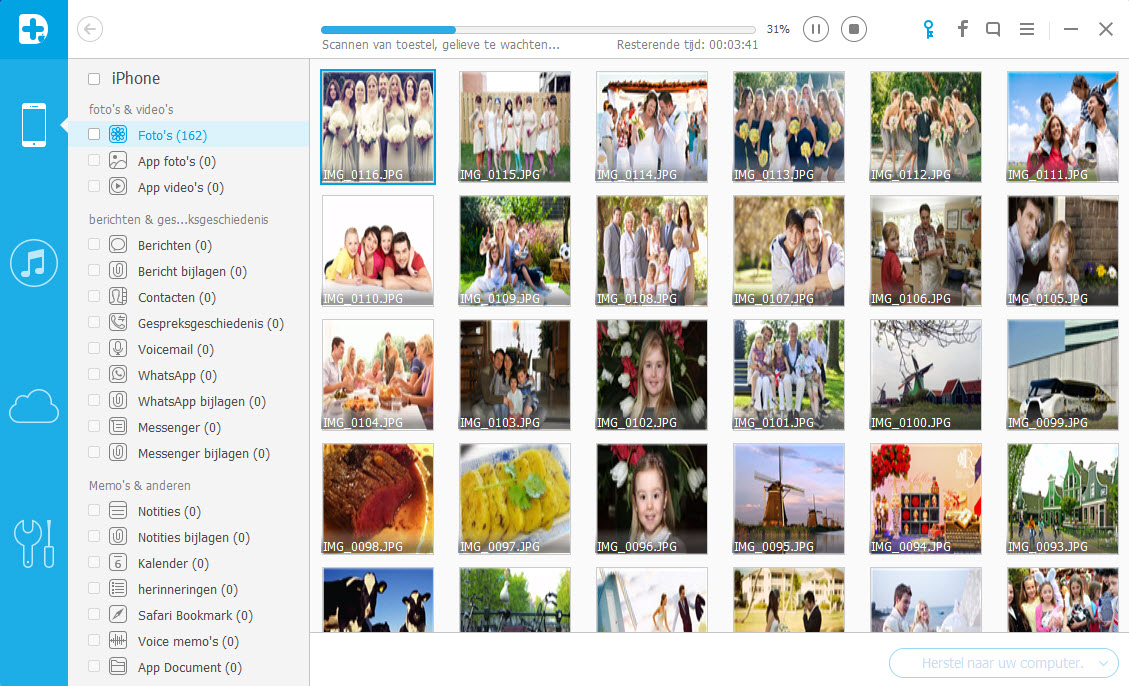1129x686 pixels.
Task: Click the herinneringen list icon
Action: coord(118,588)
